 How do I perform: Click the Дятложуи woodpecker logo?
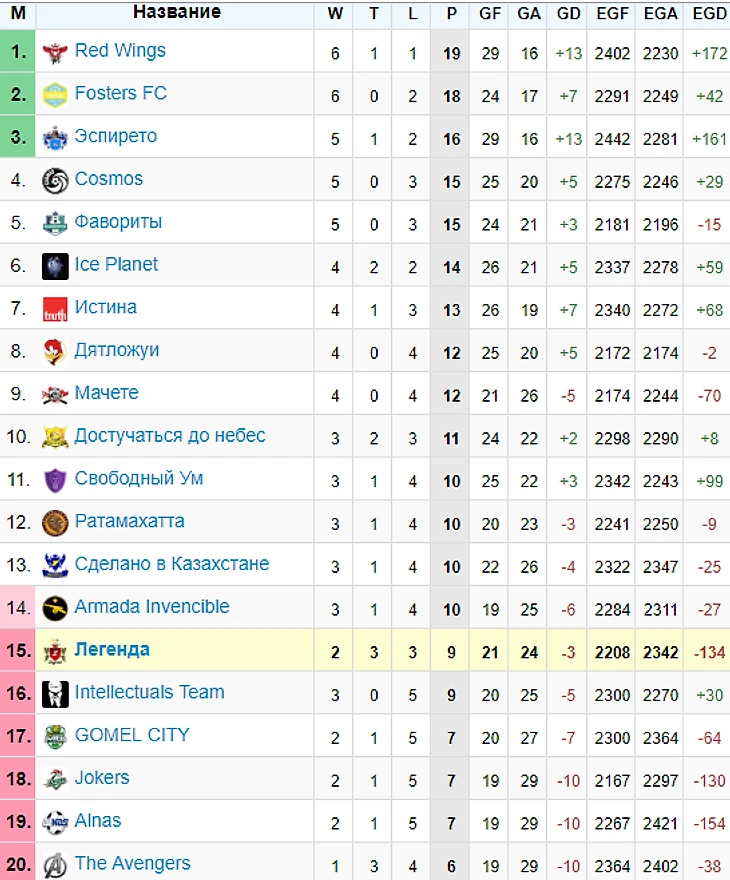tap(54, 352)
